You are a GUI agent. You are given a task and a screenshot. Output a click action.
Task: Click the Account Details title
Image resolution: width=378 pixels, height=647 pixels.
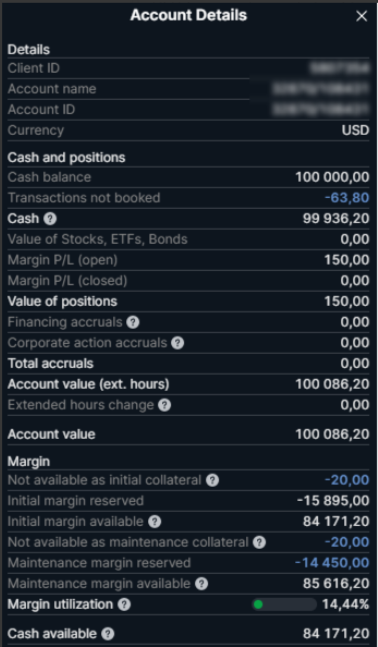pos(189,15)
